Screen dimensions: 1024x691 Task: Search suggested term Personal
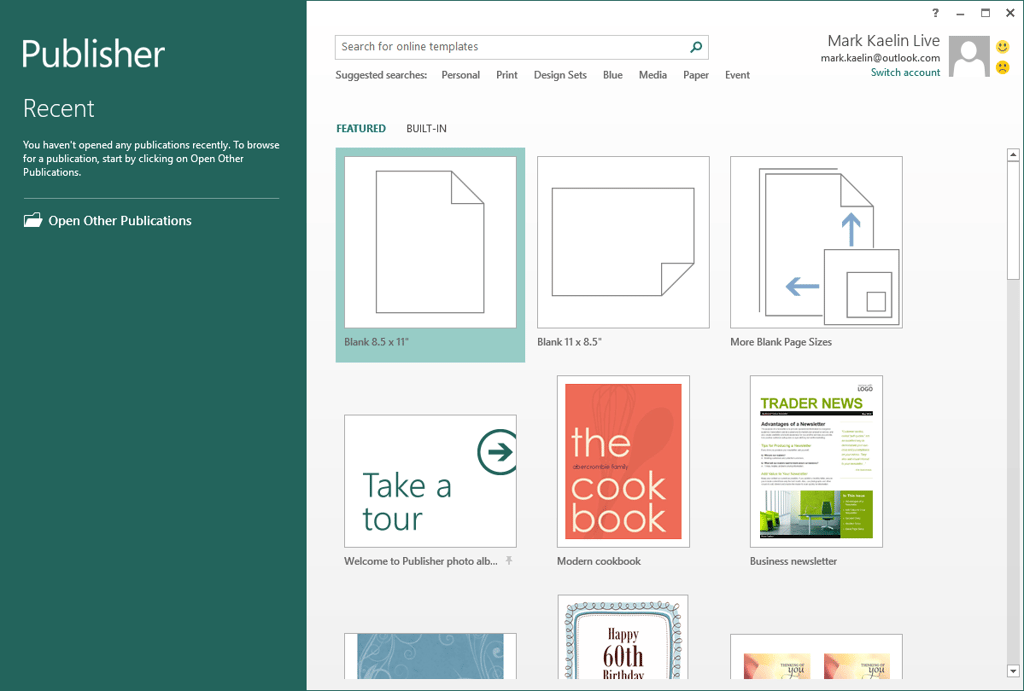pos(460,75)
